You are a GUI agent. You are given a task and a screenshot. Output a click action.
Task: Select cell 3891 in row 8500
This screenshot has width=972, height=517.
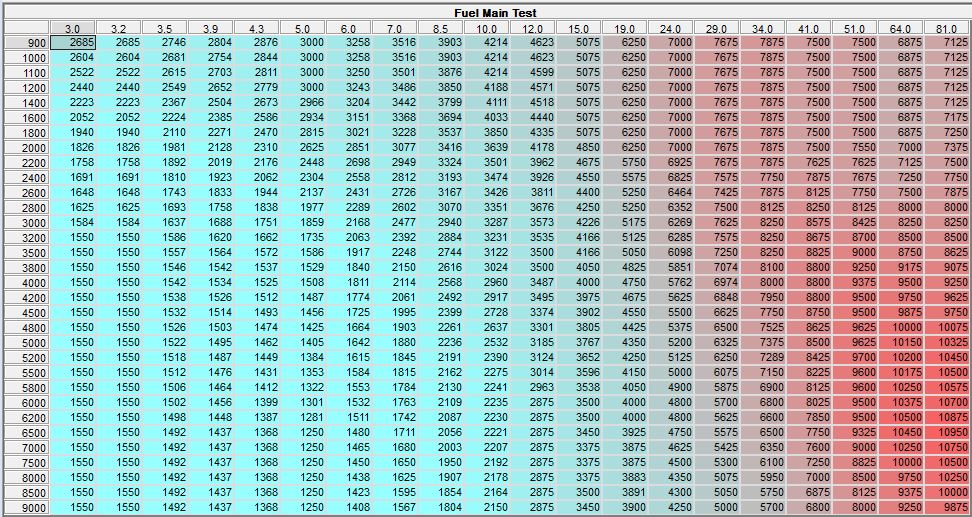click(625, 492)
